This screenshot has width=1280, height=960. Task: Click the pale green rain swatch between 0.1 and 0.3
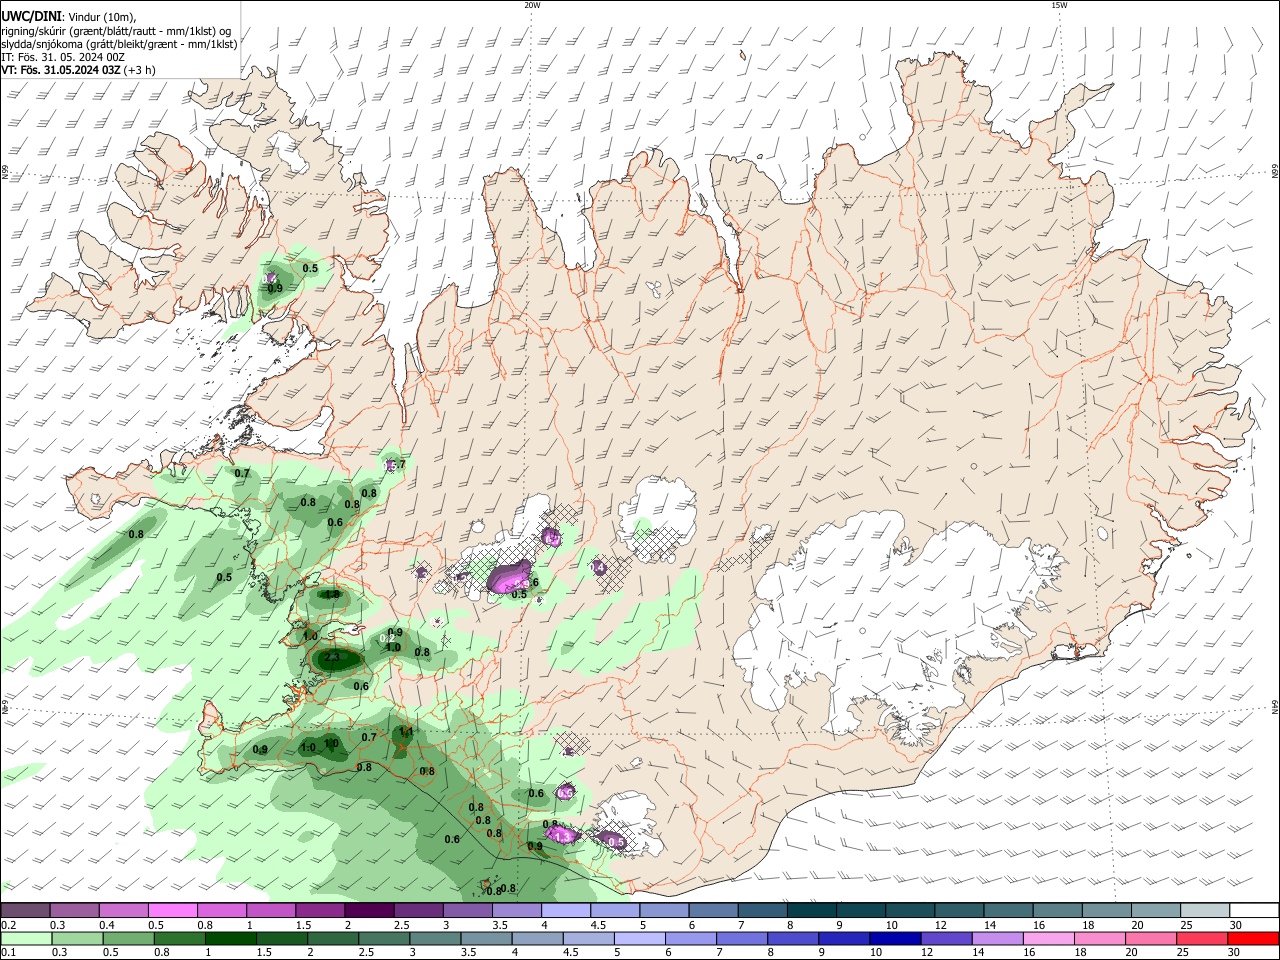tap(26, 939)
